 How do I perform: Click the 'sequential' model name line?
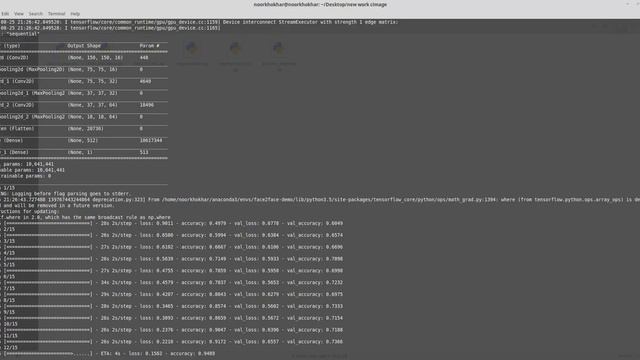pos(23,34)
